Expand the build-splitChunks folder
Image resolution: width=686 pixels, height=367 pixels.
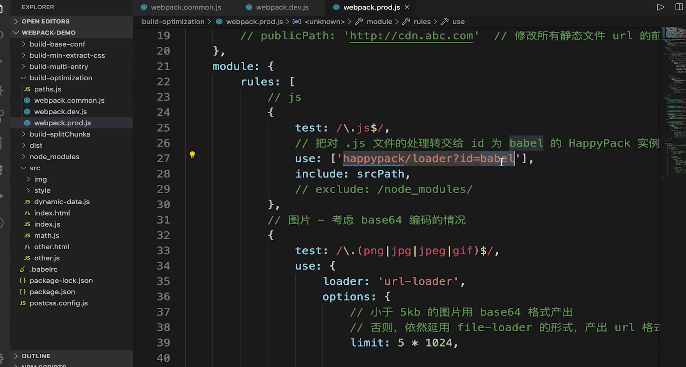(60, 134)
